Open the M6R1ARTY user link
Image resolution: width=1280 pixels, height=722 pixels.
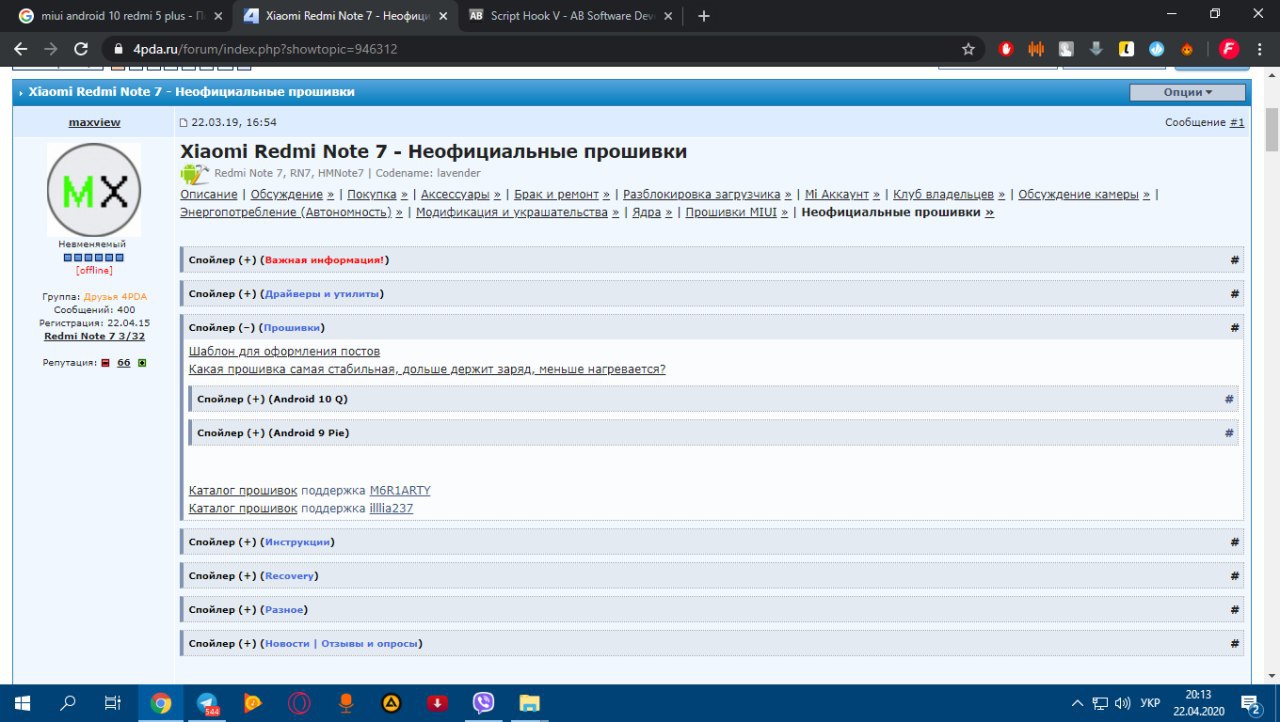pyautogui.click(x=400, y=490)
